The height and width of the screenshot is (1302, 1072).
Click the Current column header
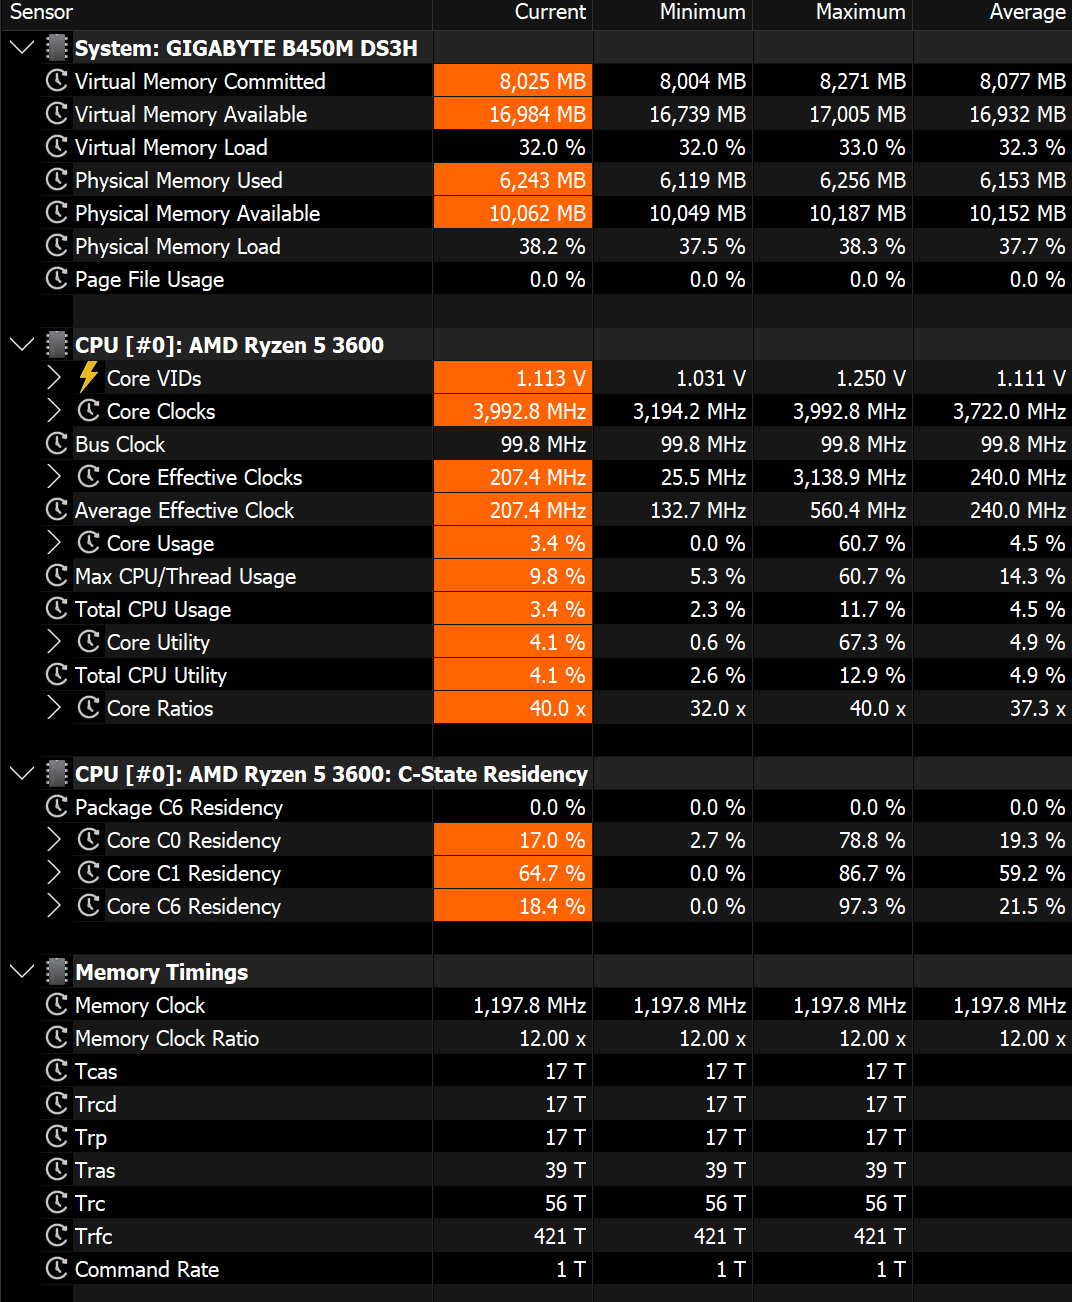coord(549,12)
